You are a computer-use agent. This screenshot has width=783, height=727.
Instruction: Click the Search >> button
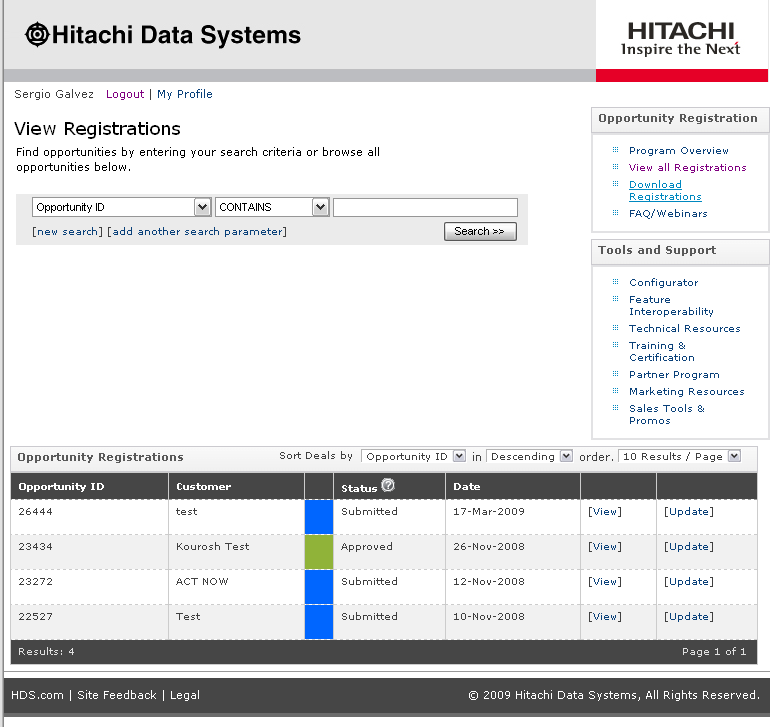(480, 232)
